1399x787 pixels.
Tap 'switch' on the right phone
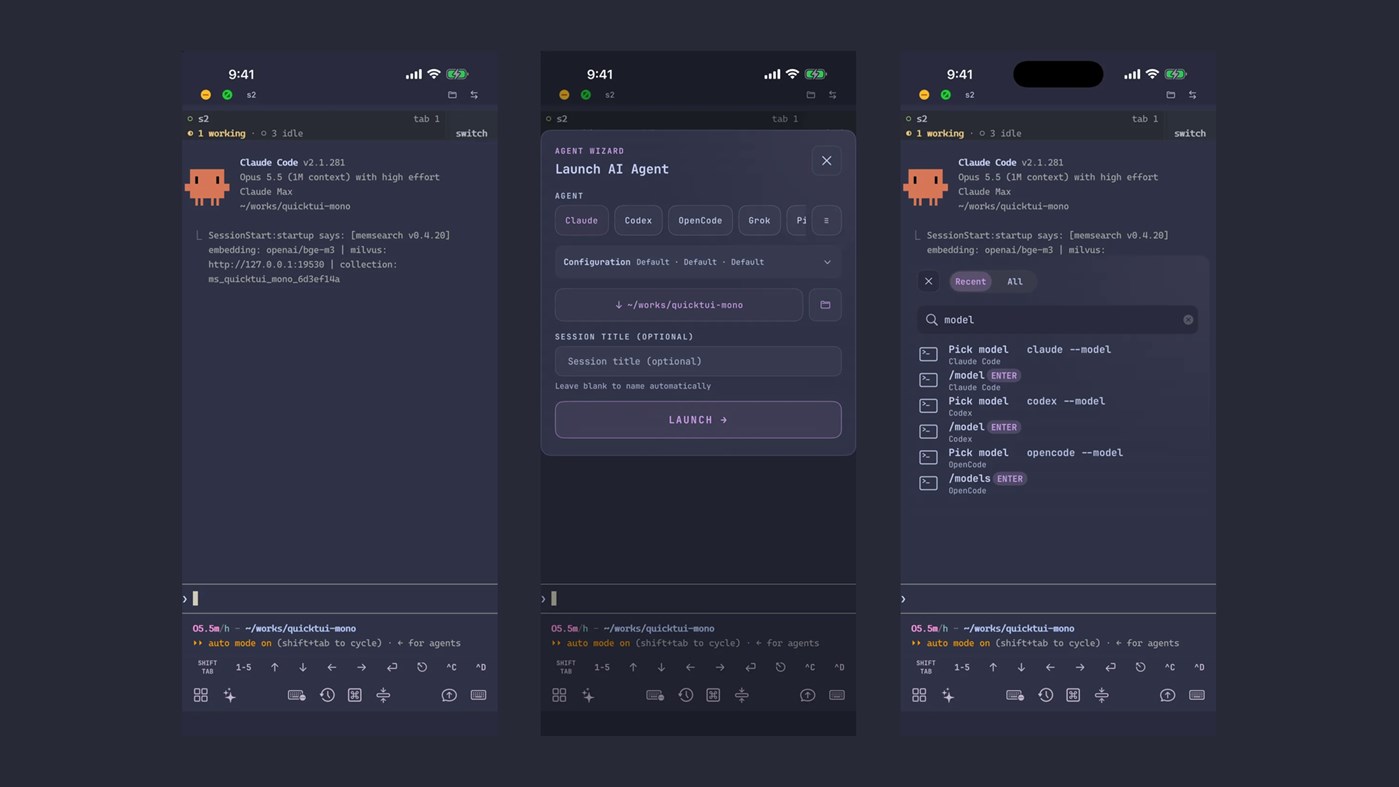click(1190, 133)
